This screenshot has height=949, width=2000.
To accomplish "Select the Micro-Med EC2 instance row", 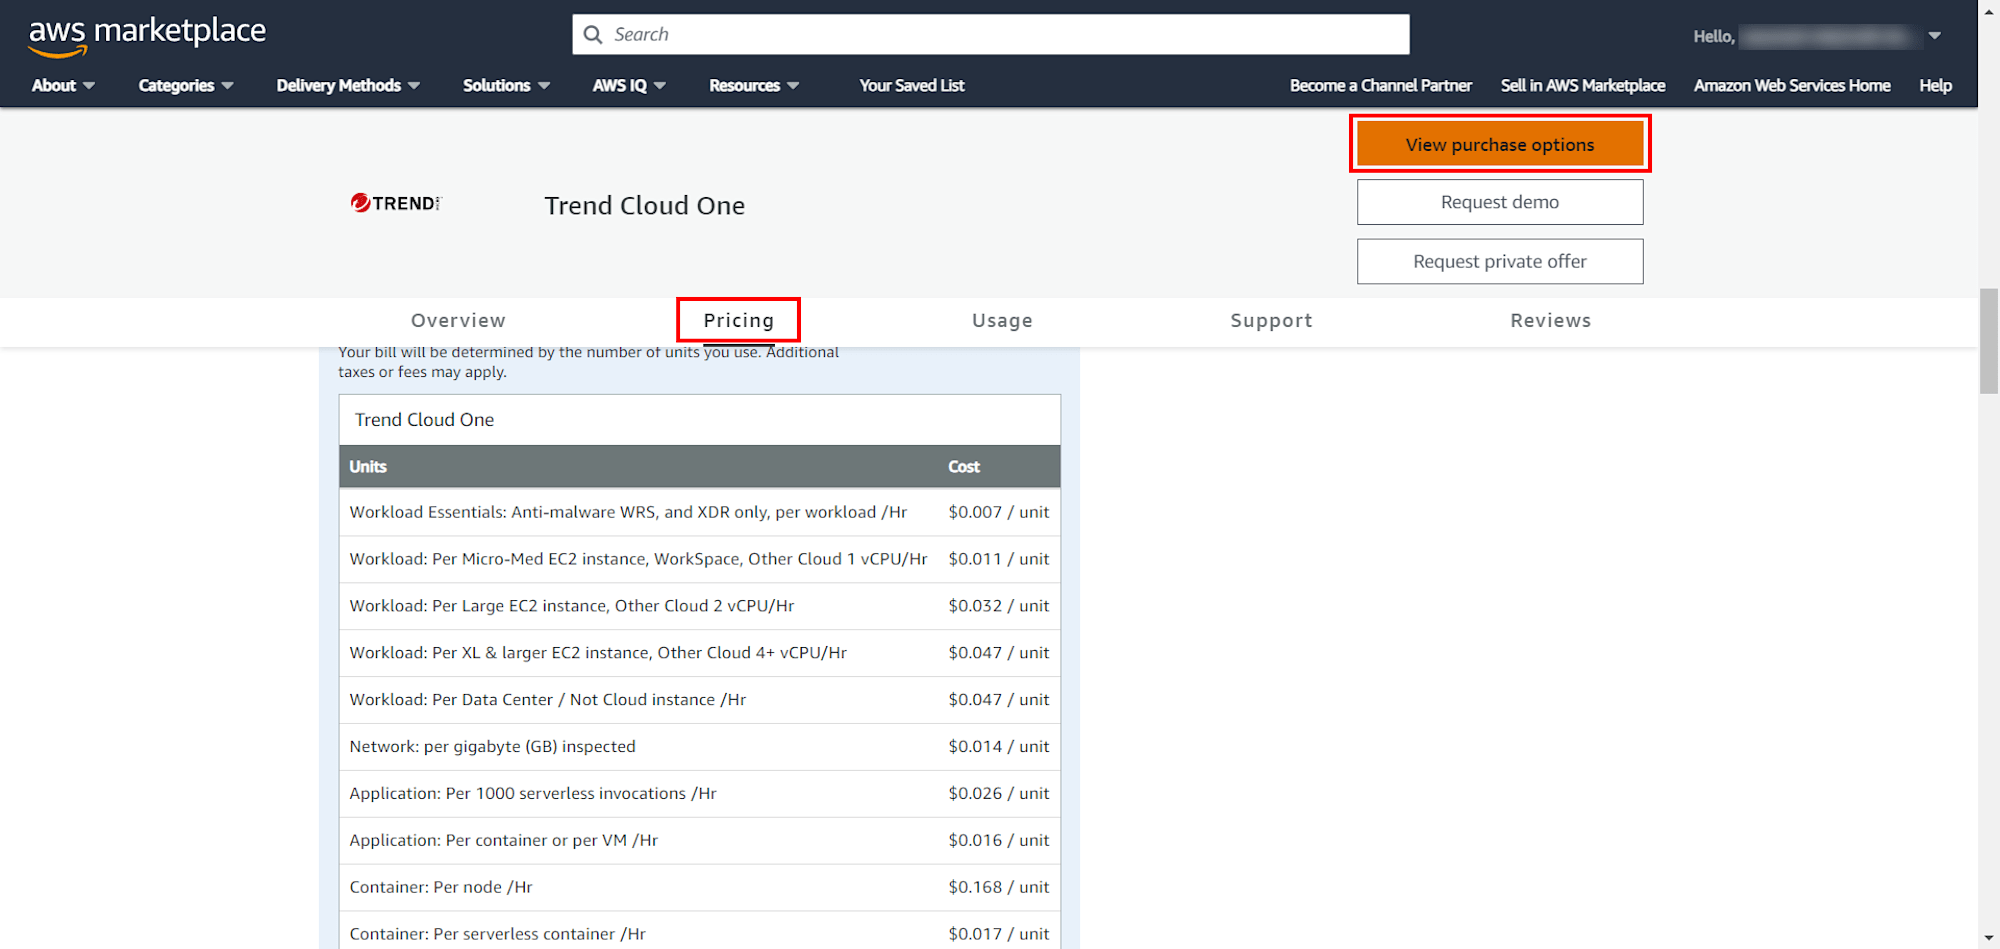I will click(700, 559).
